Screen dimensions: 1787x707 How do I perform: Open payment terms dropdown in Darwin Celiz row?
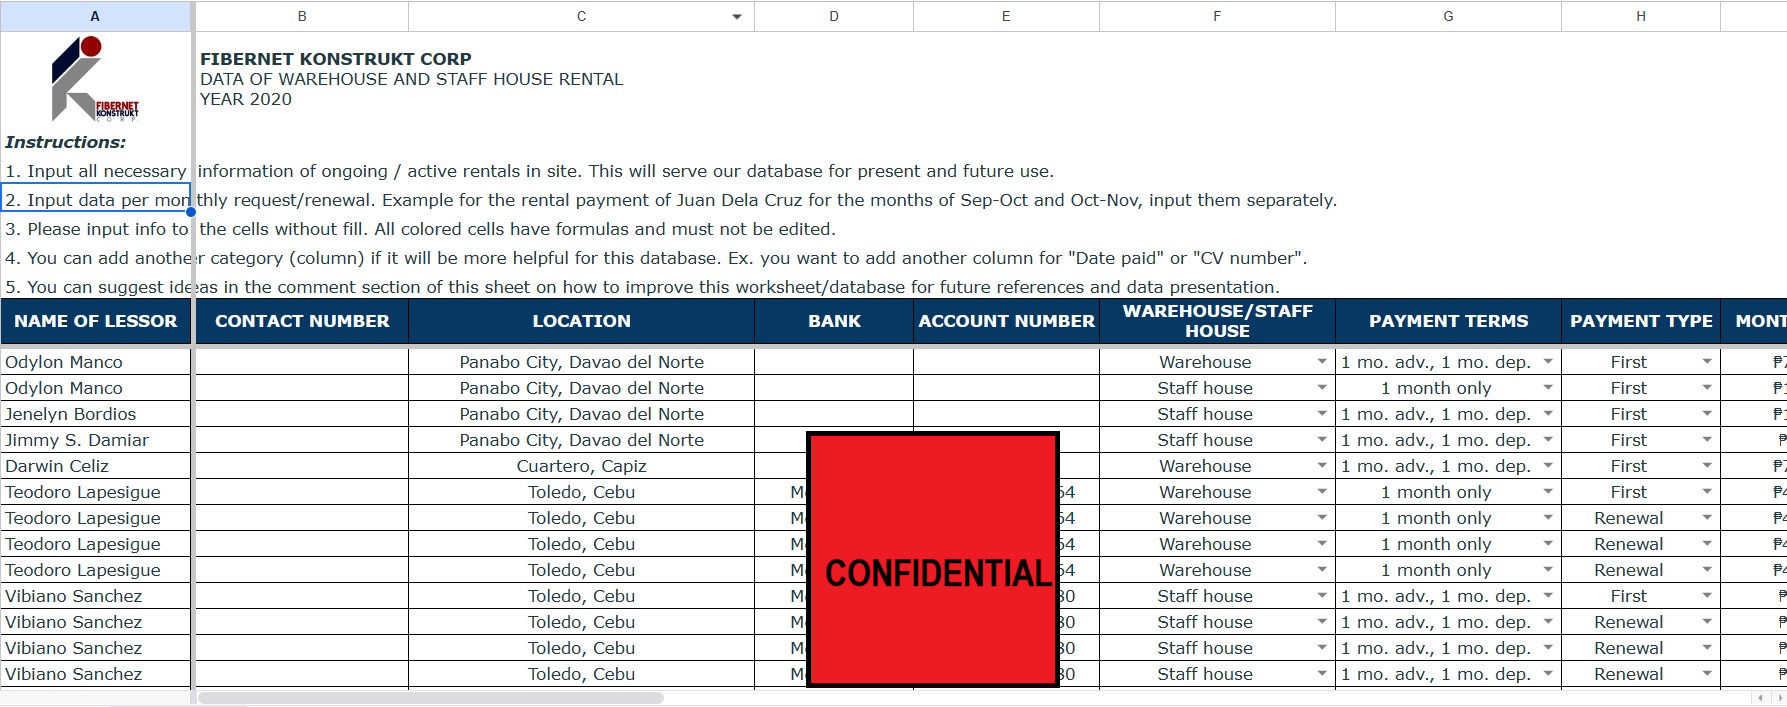coord(1547,466)
